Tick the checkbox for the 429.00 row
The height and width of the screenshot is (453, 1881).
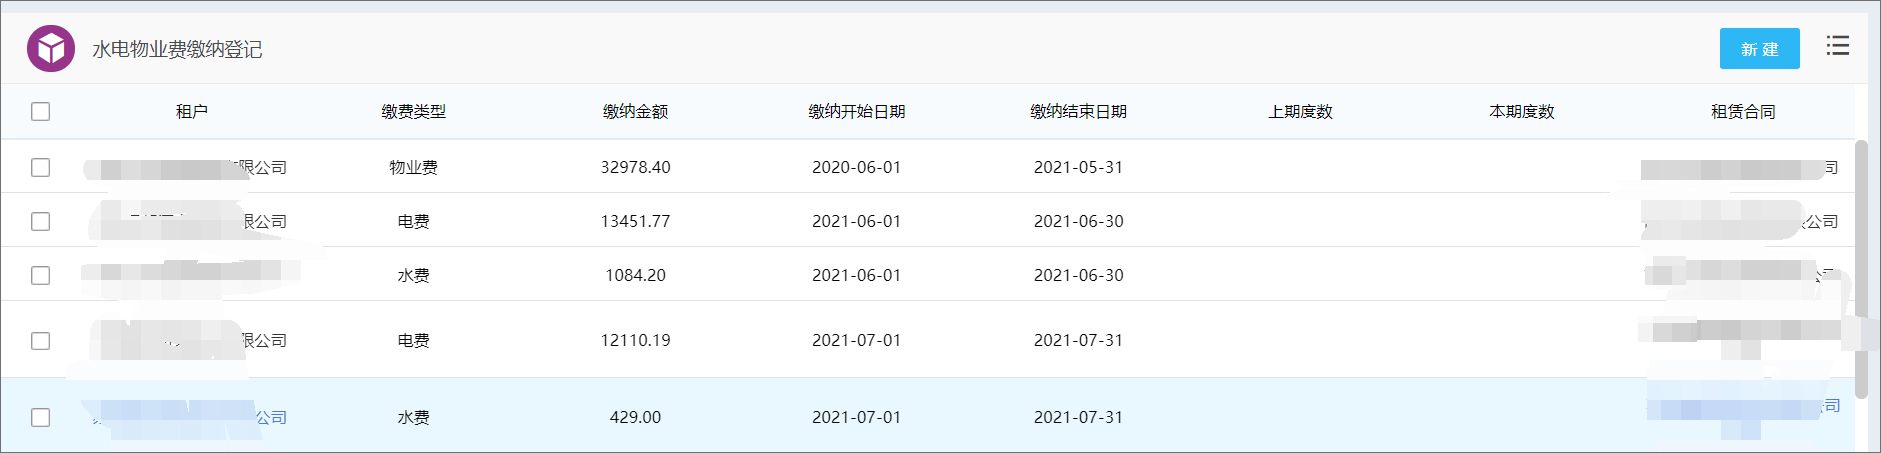[x=40, y=417]
